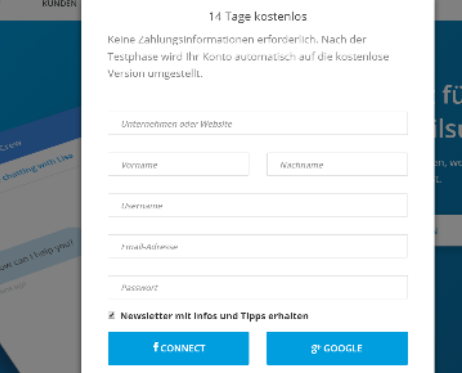The image size is (462, 373).
Task: Toggle the newsletter checkbox
Action: click(112, 315)
